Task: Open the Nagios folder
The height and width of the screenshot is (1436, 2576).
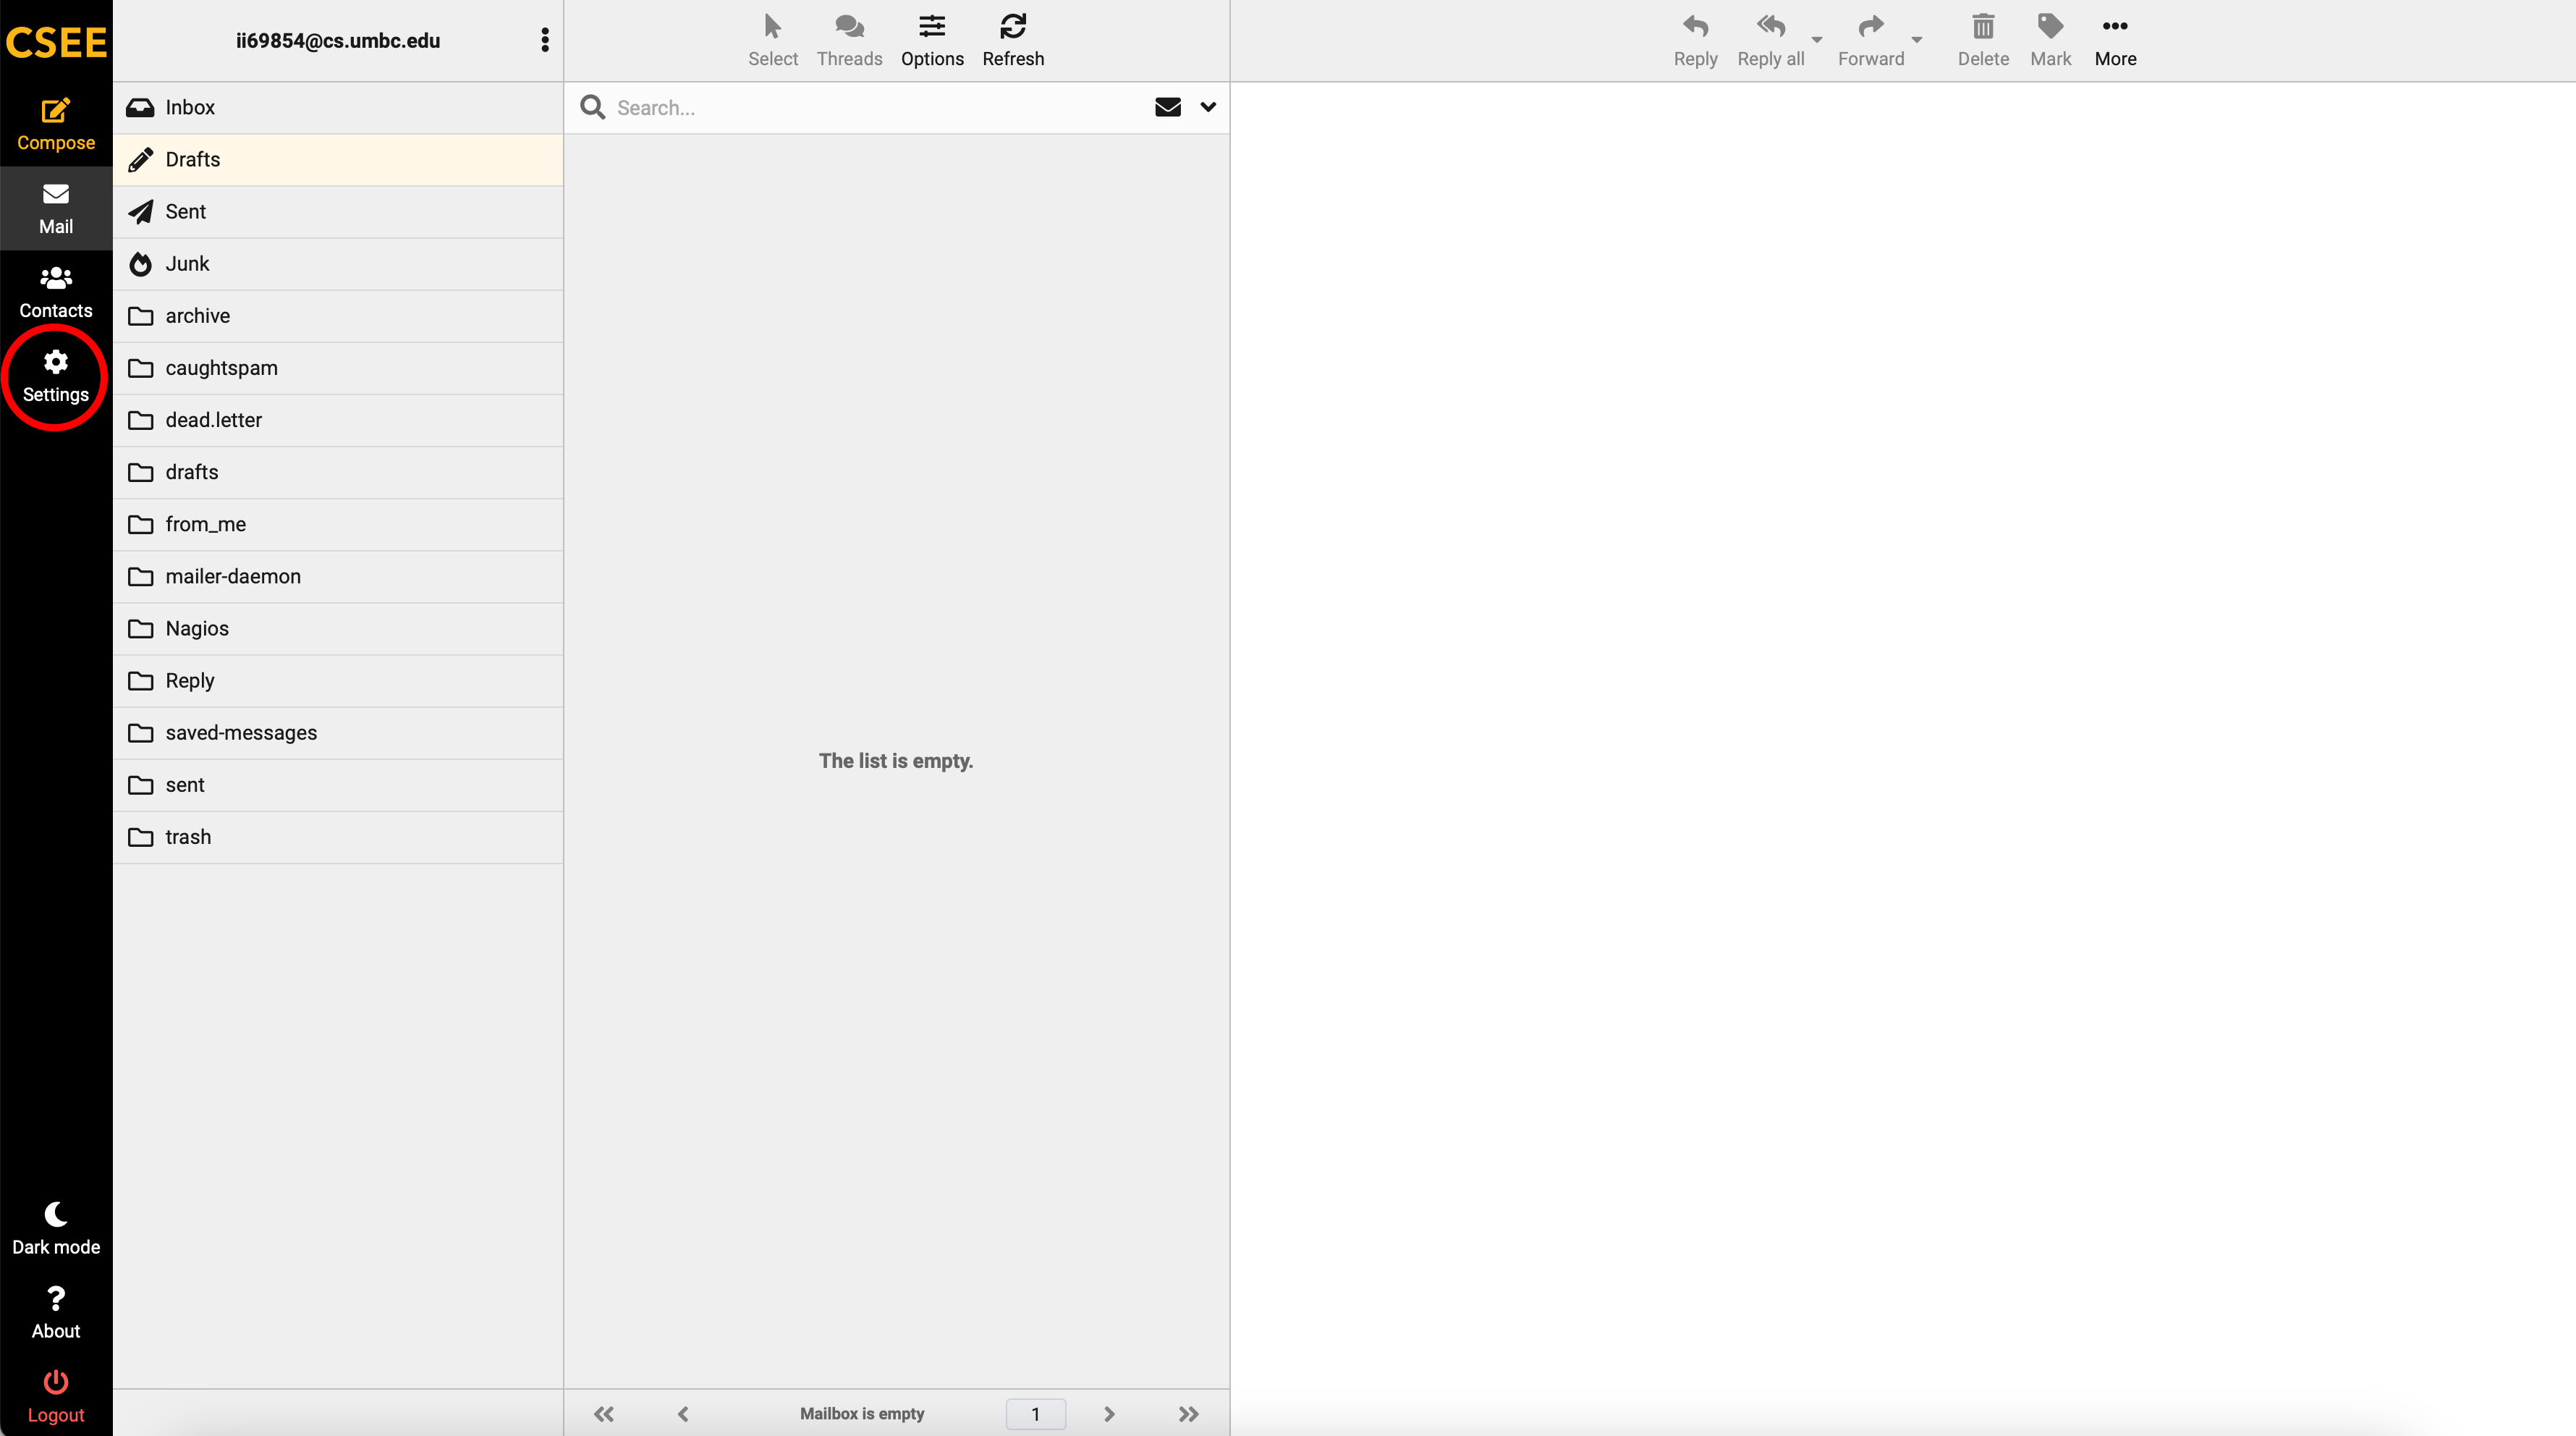Action: [x=338, y=629]
